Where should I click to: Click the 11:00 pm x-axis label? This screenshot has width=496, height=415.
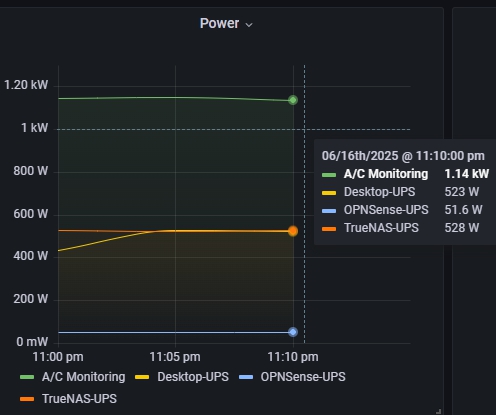(x=58, y=357)
